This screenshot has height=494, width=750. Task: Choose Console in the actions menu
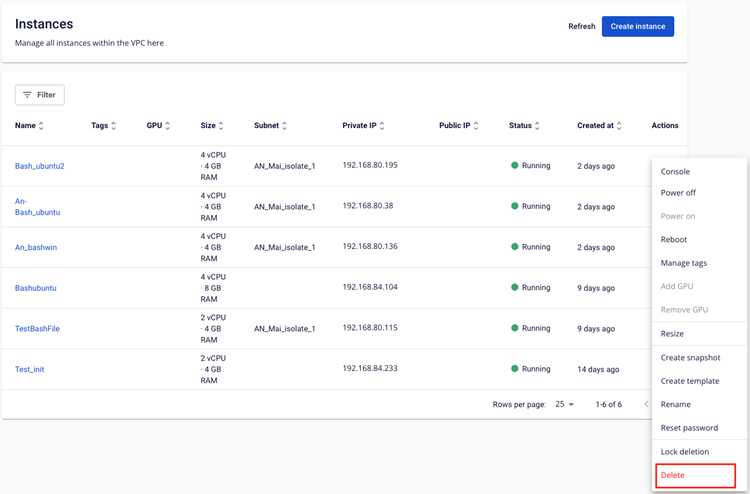tap(675, 172)
